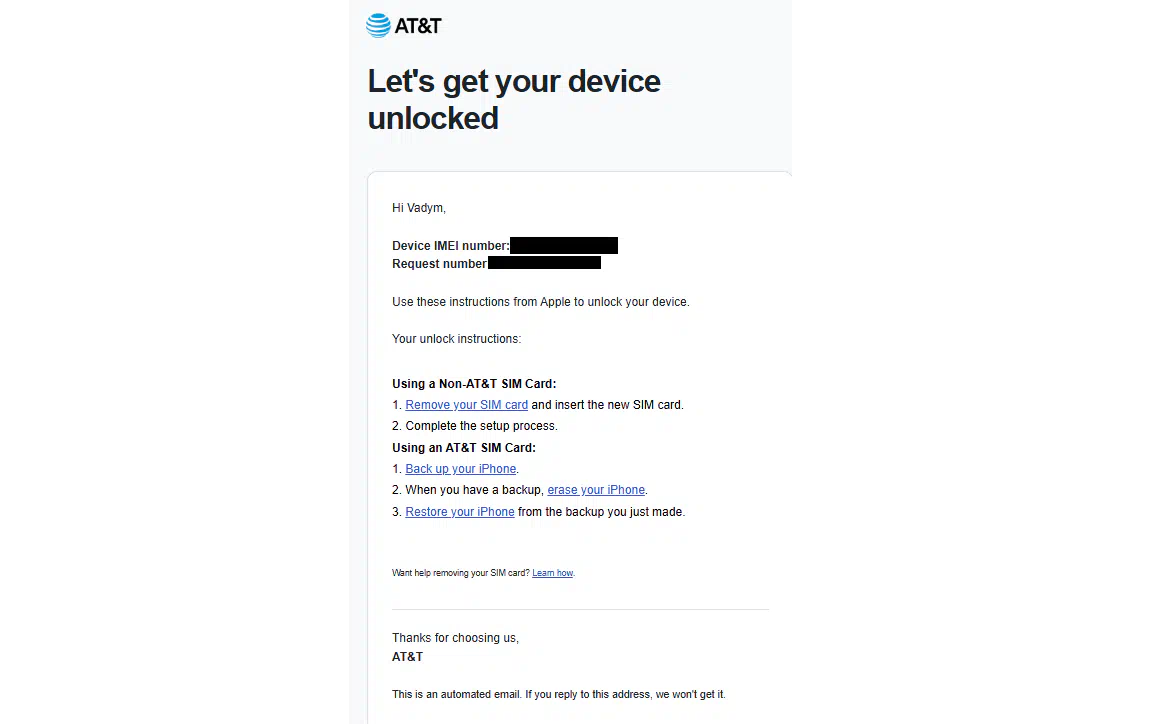Click the AT&T wordmark beside the globe
The width and height of the screenshot is (1152, 725).
click(418, 26)
